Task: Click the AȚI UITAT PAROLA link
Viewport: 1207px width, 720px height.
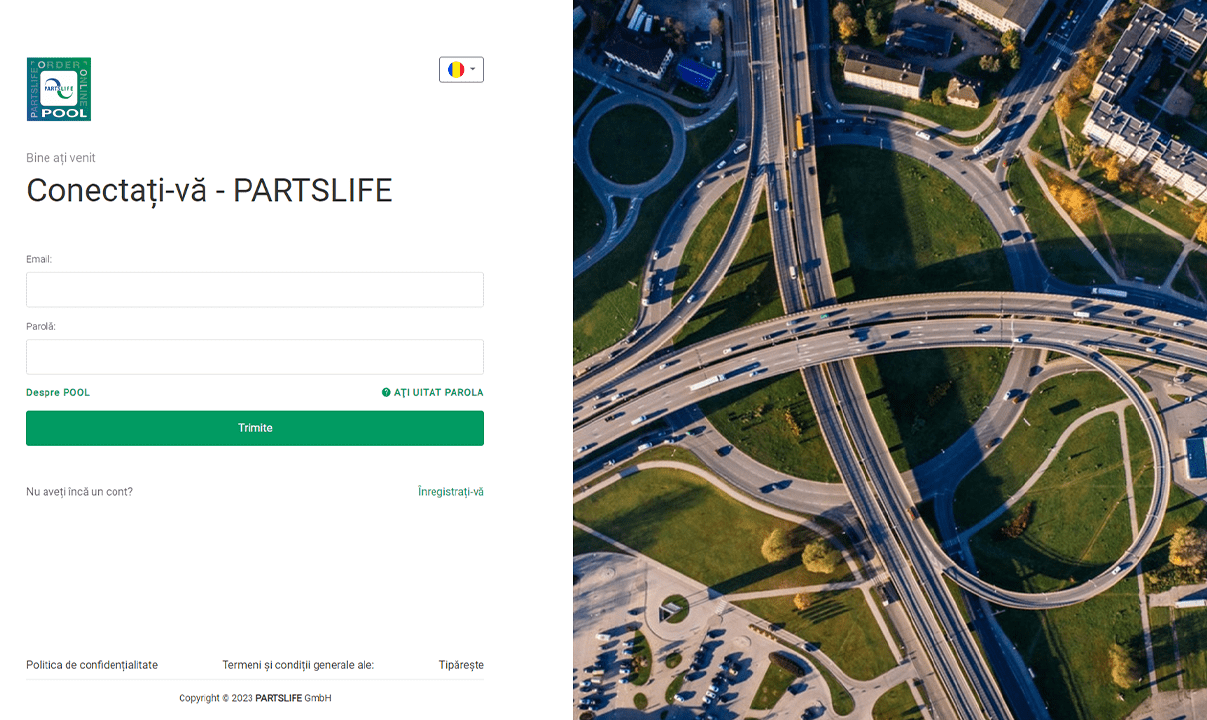Action: 433,393
